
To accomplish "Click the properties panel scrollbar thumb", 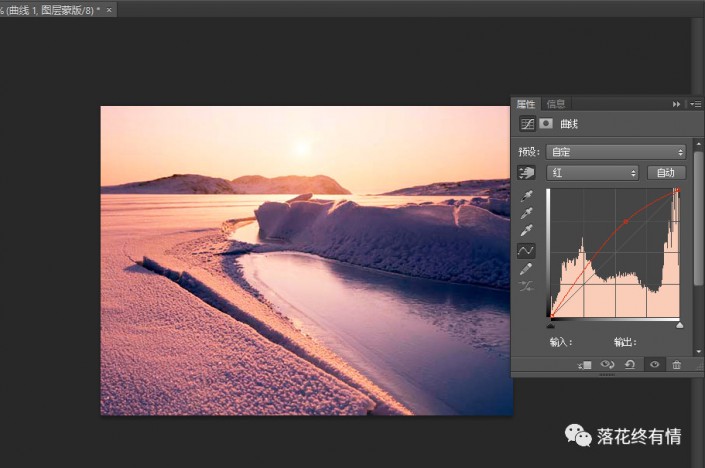I will pos(698,218).
